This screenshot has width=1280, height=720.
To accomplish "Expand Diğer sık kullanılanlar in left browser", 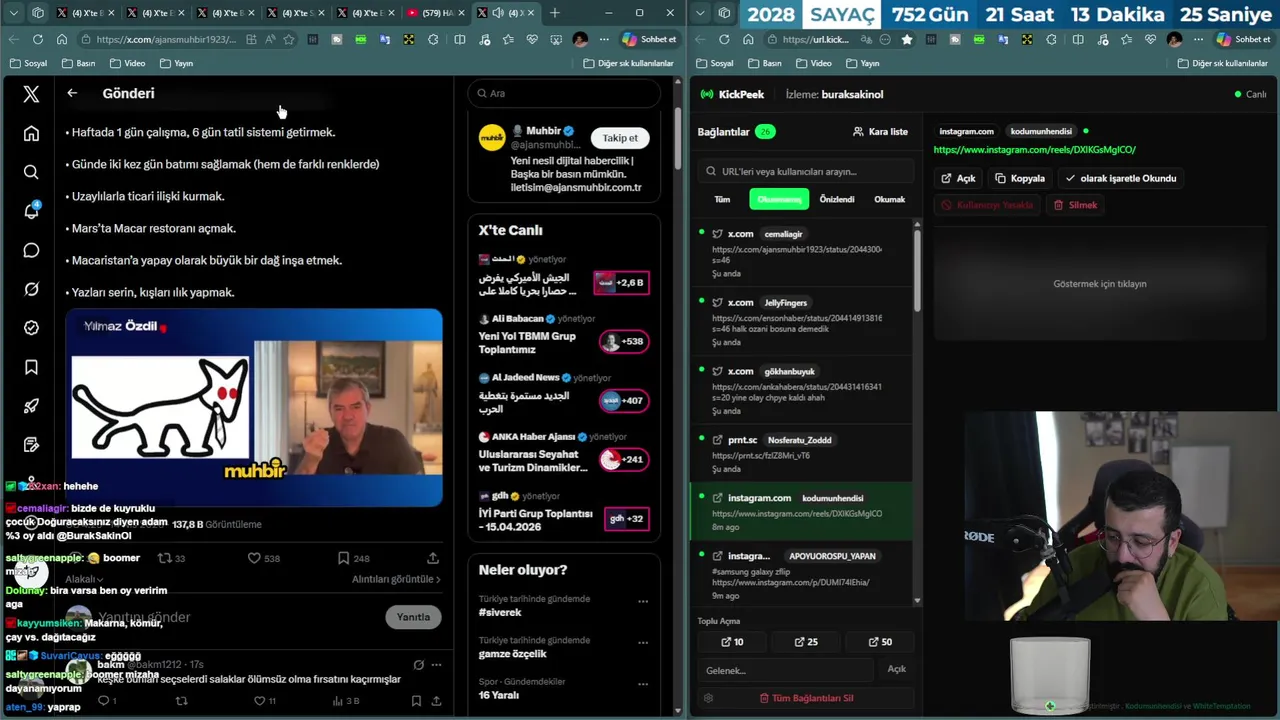I will pos(628,63).
